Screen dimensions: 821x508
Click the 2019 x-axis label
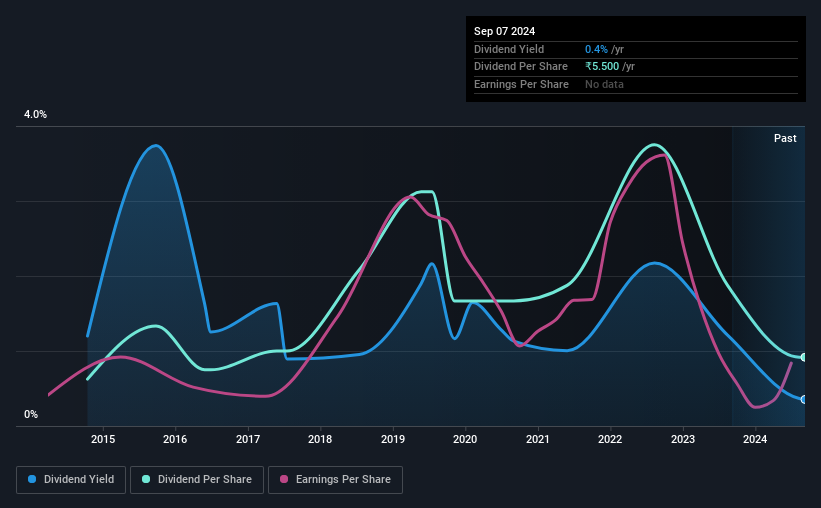point(393,439)
